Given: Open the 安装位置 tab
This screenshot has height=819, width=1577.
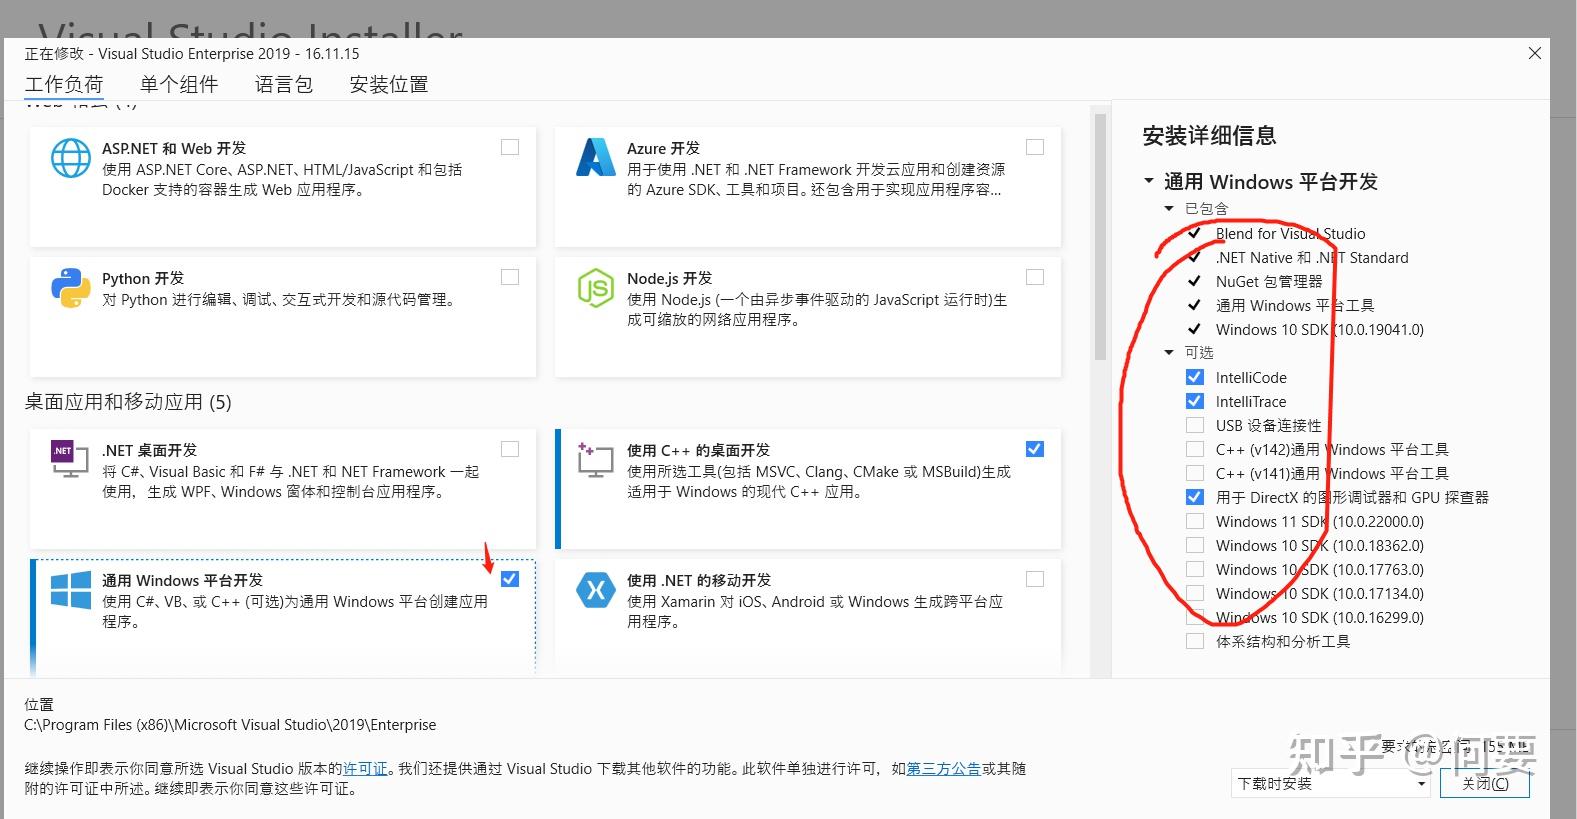Looking at the screenshot, I should coord(389,84).
